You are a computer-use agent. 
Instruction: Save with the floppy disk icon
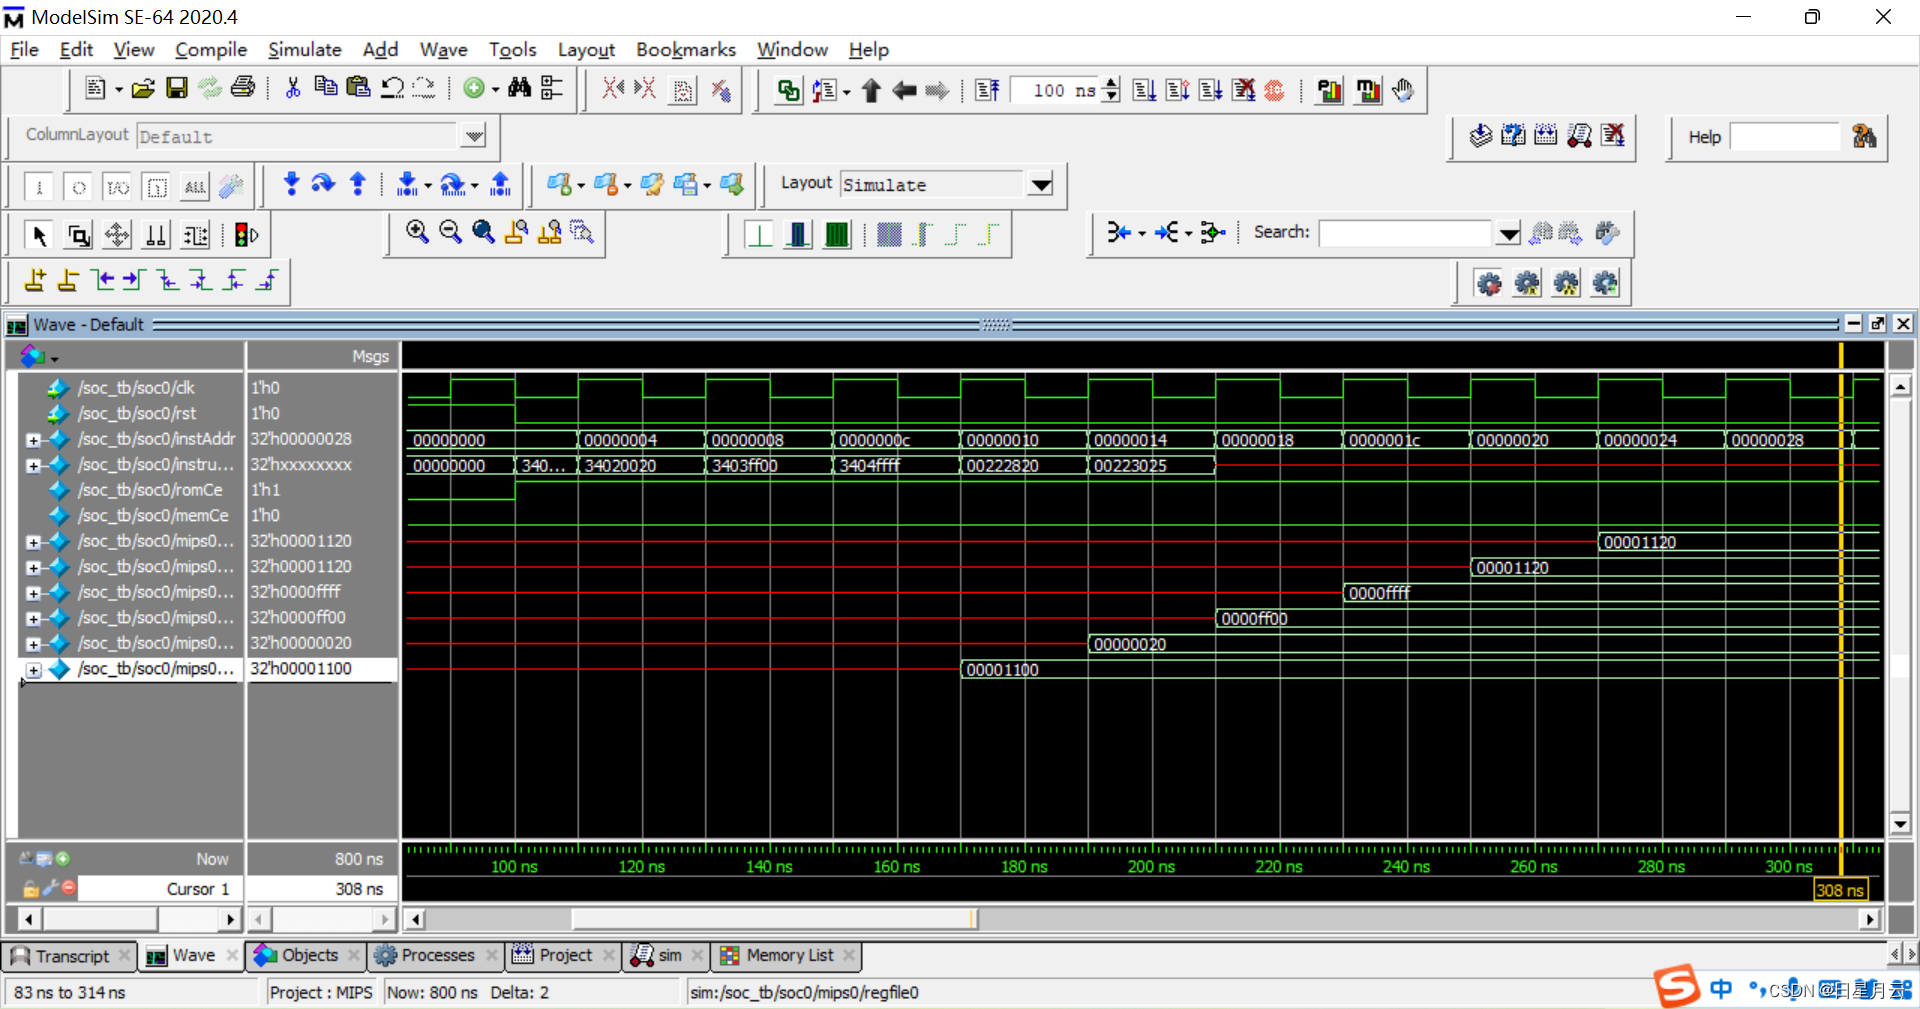coord(177,89)
